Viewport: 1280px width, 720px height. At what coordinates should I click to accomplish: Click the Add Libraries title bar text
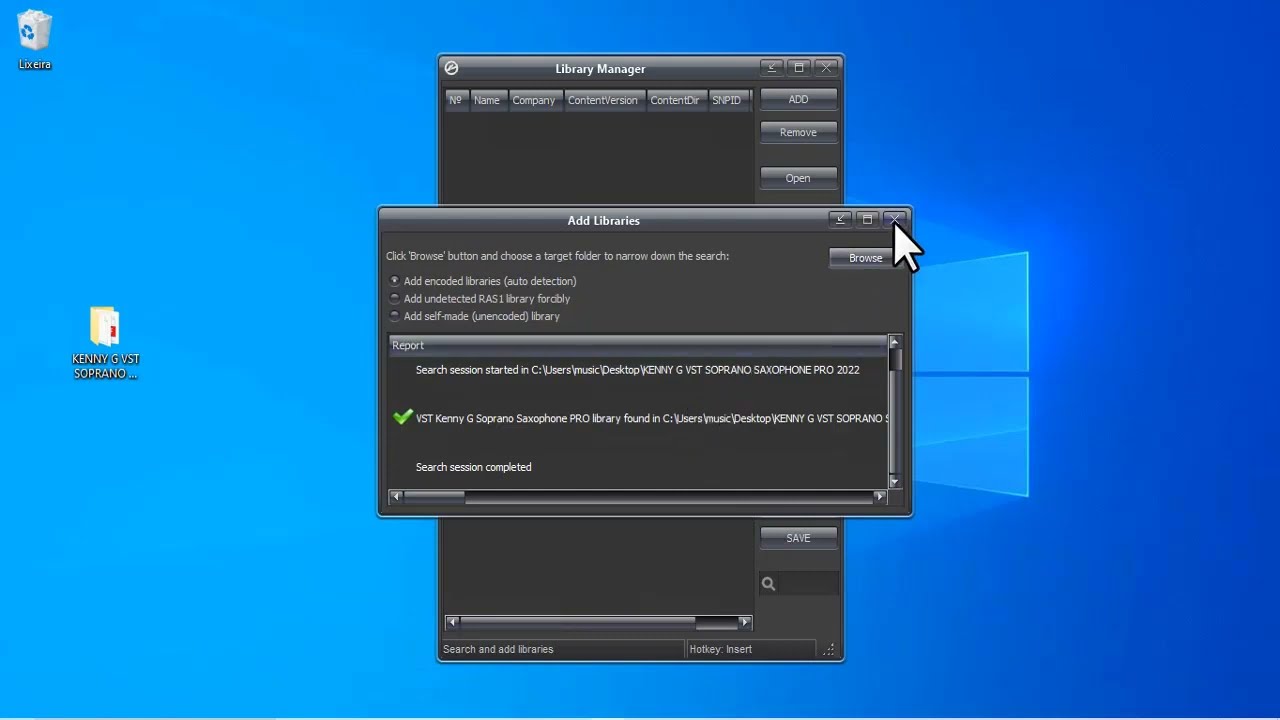[x=603, y=220]
